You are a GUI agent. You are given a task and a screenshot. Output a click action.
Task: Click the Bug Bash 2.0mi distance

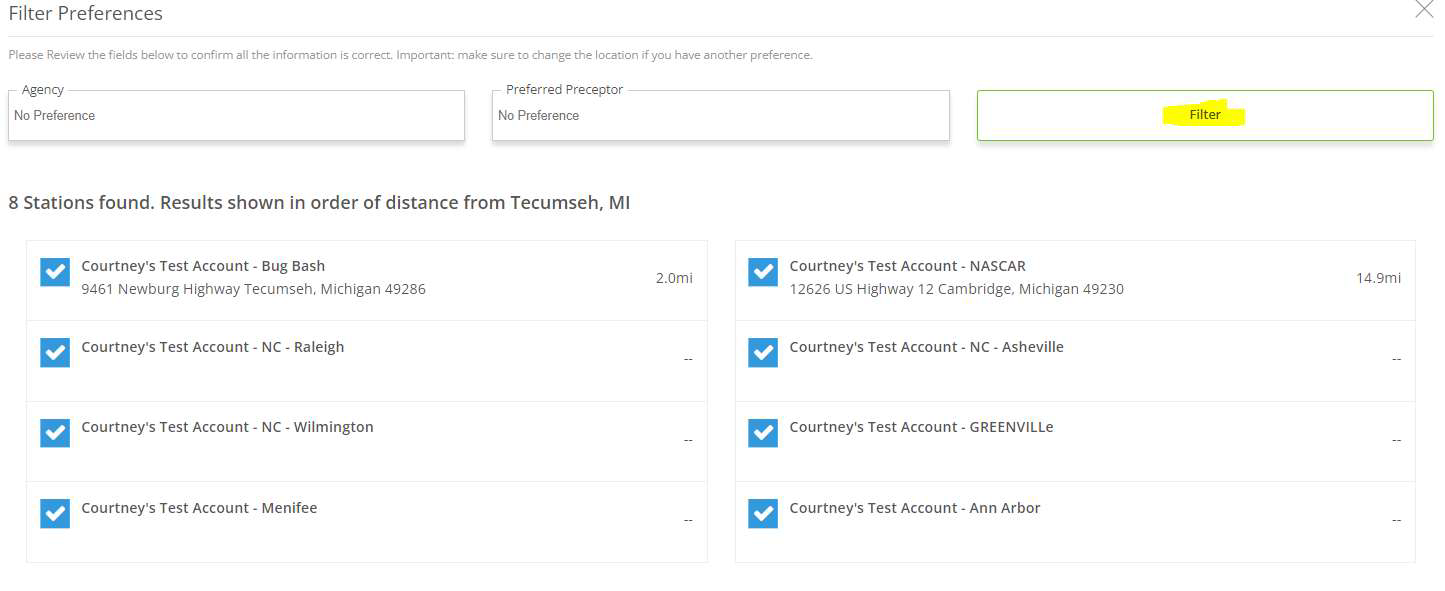pos(674,278)
